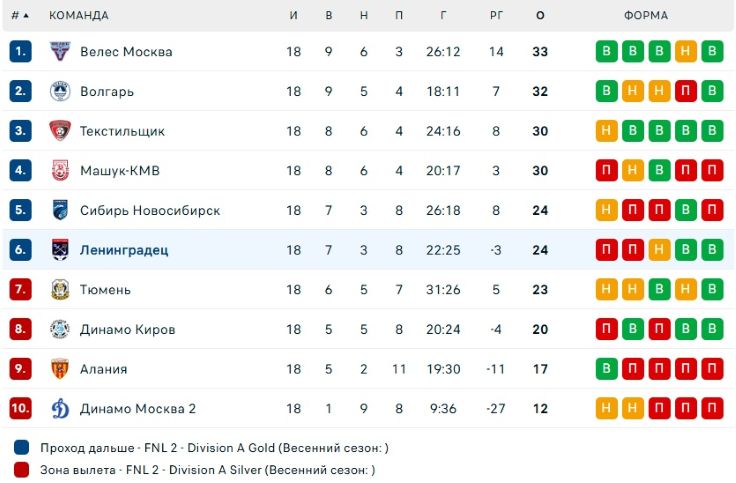The image size is (736, 483).
Task: Sort standings by РГ goal difference
Action: (x=496, y=16)
